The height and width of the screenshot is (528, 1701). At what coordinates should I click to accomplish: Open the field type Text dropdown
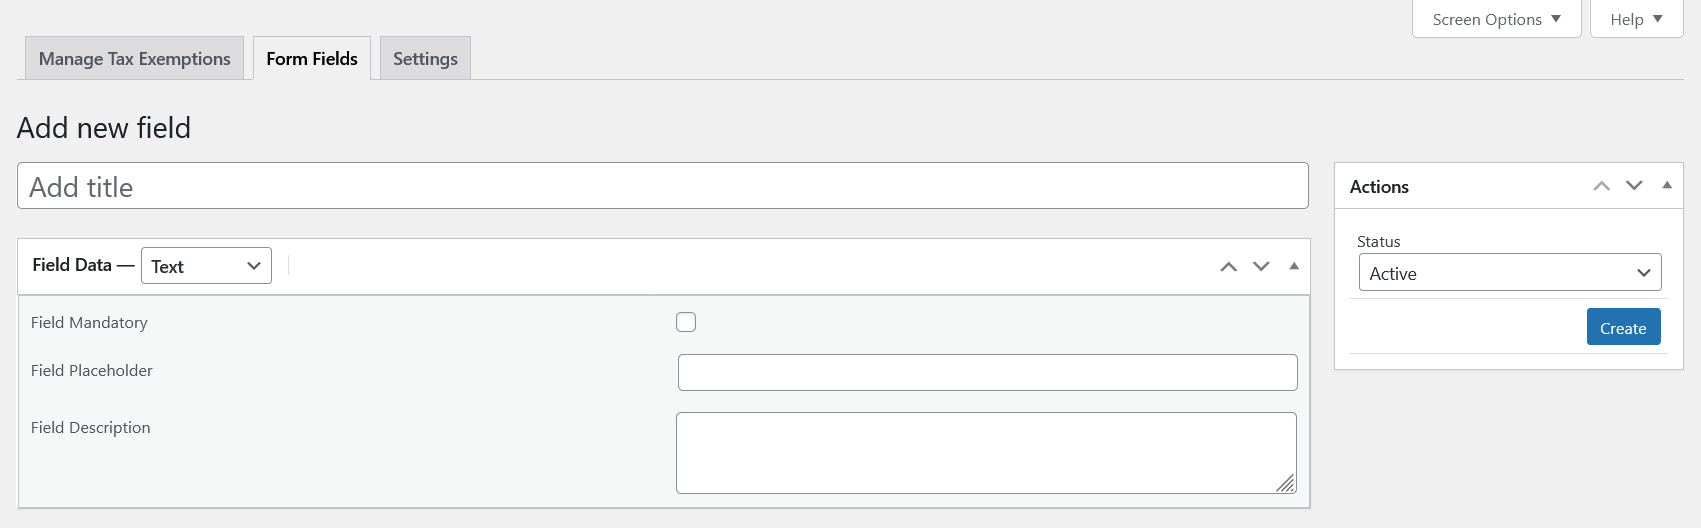click(x=206, y=266)
